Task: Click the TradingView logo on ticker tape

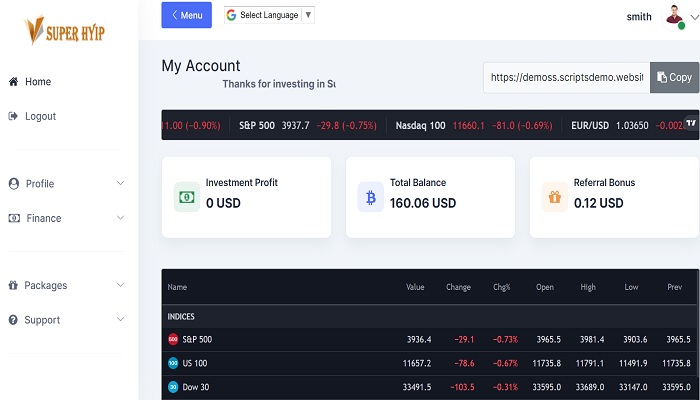Action: (691, 123)
